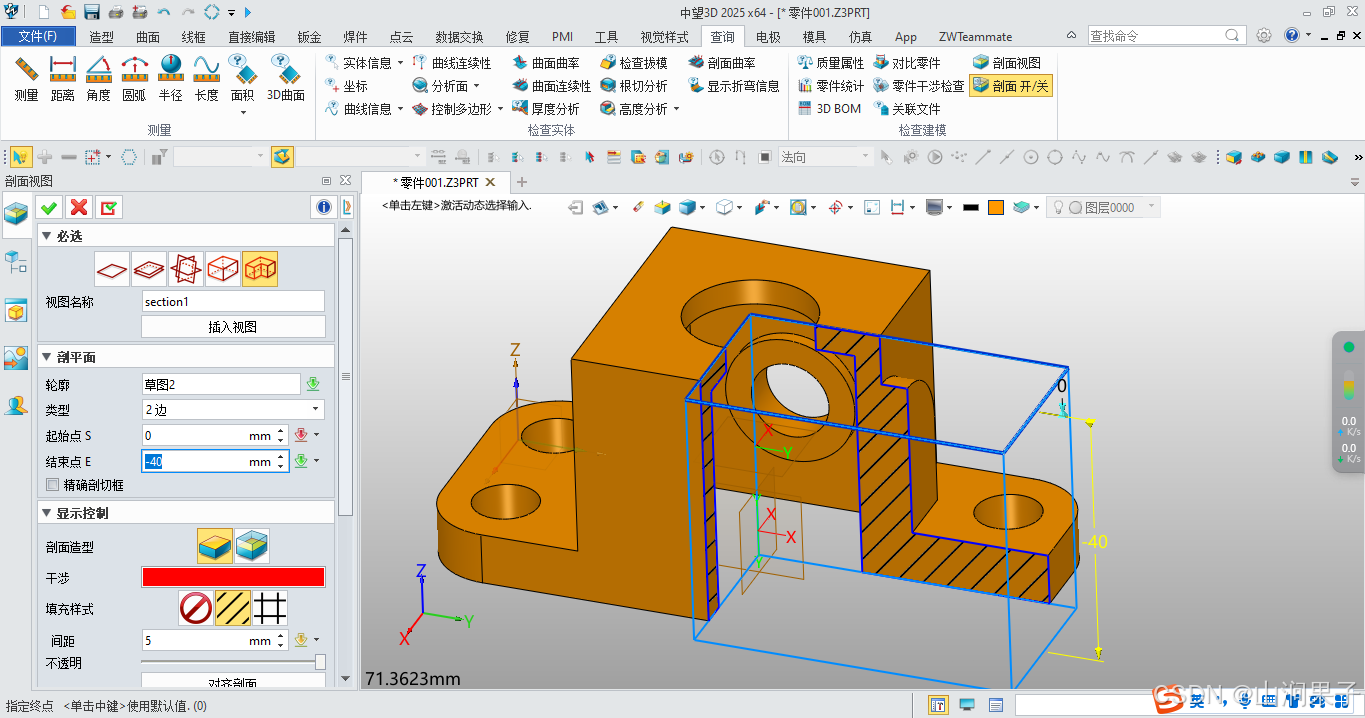Toggle 剖面 开/关 section on/off

click(1011, 85)
